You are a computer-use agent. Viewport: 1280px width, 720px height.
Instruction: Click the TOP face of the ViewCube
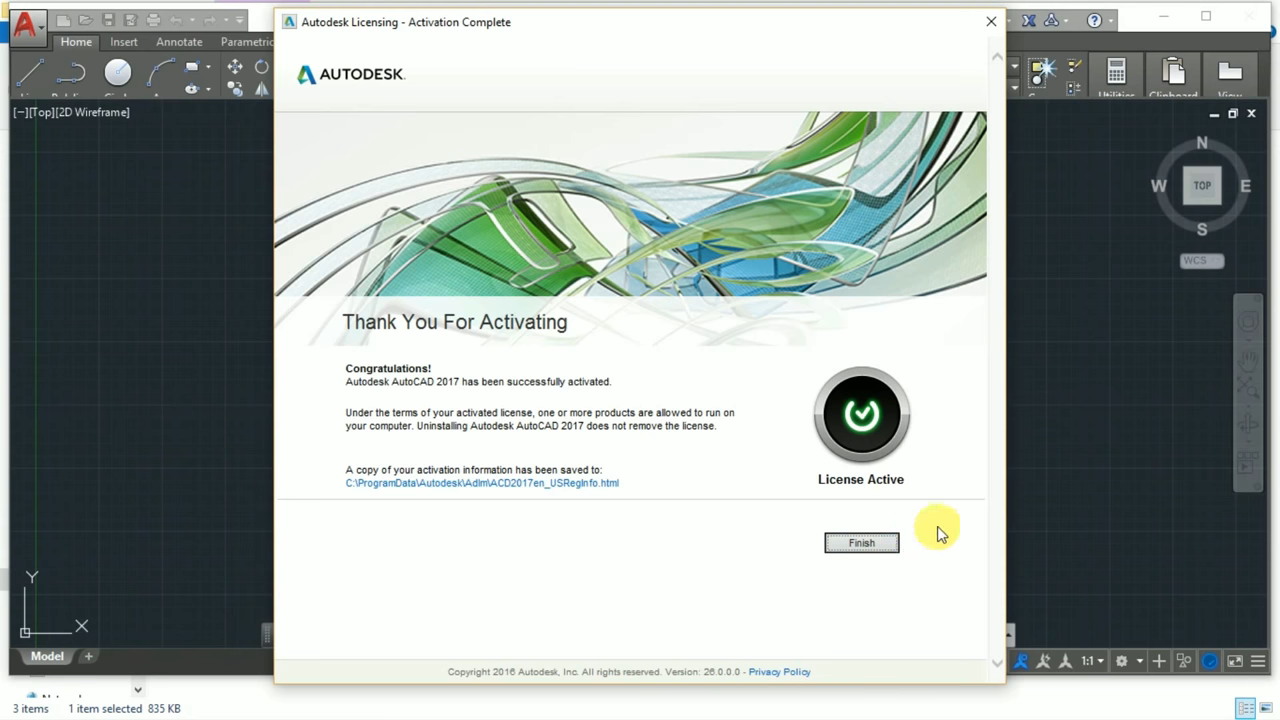pos(1202,185)
